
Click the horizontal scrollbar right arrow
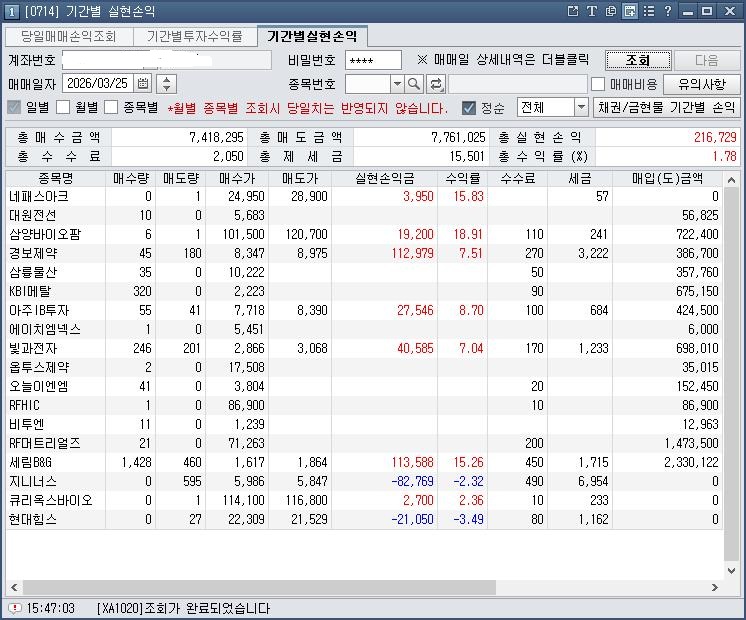coord(715,587)
